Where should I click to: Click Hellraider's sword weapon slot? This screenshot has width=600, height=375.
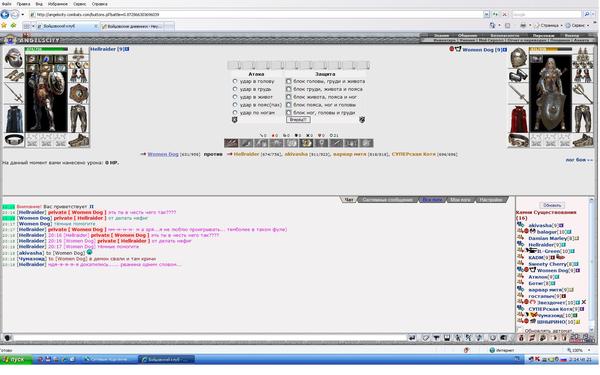[x=14, y=93]
